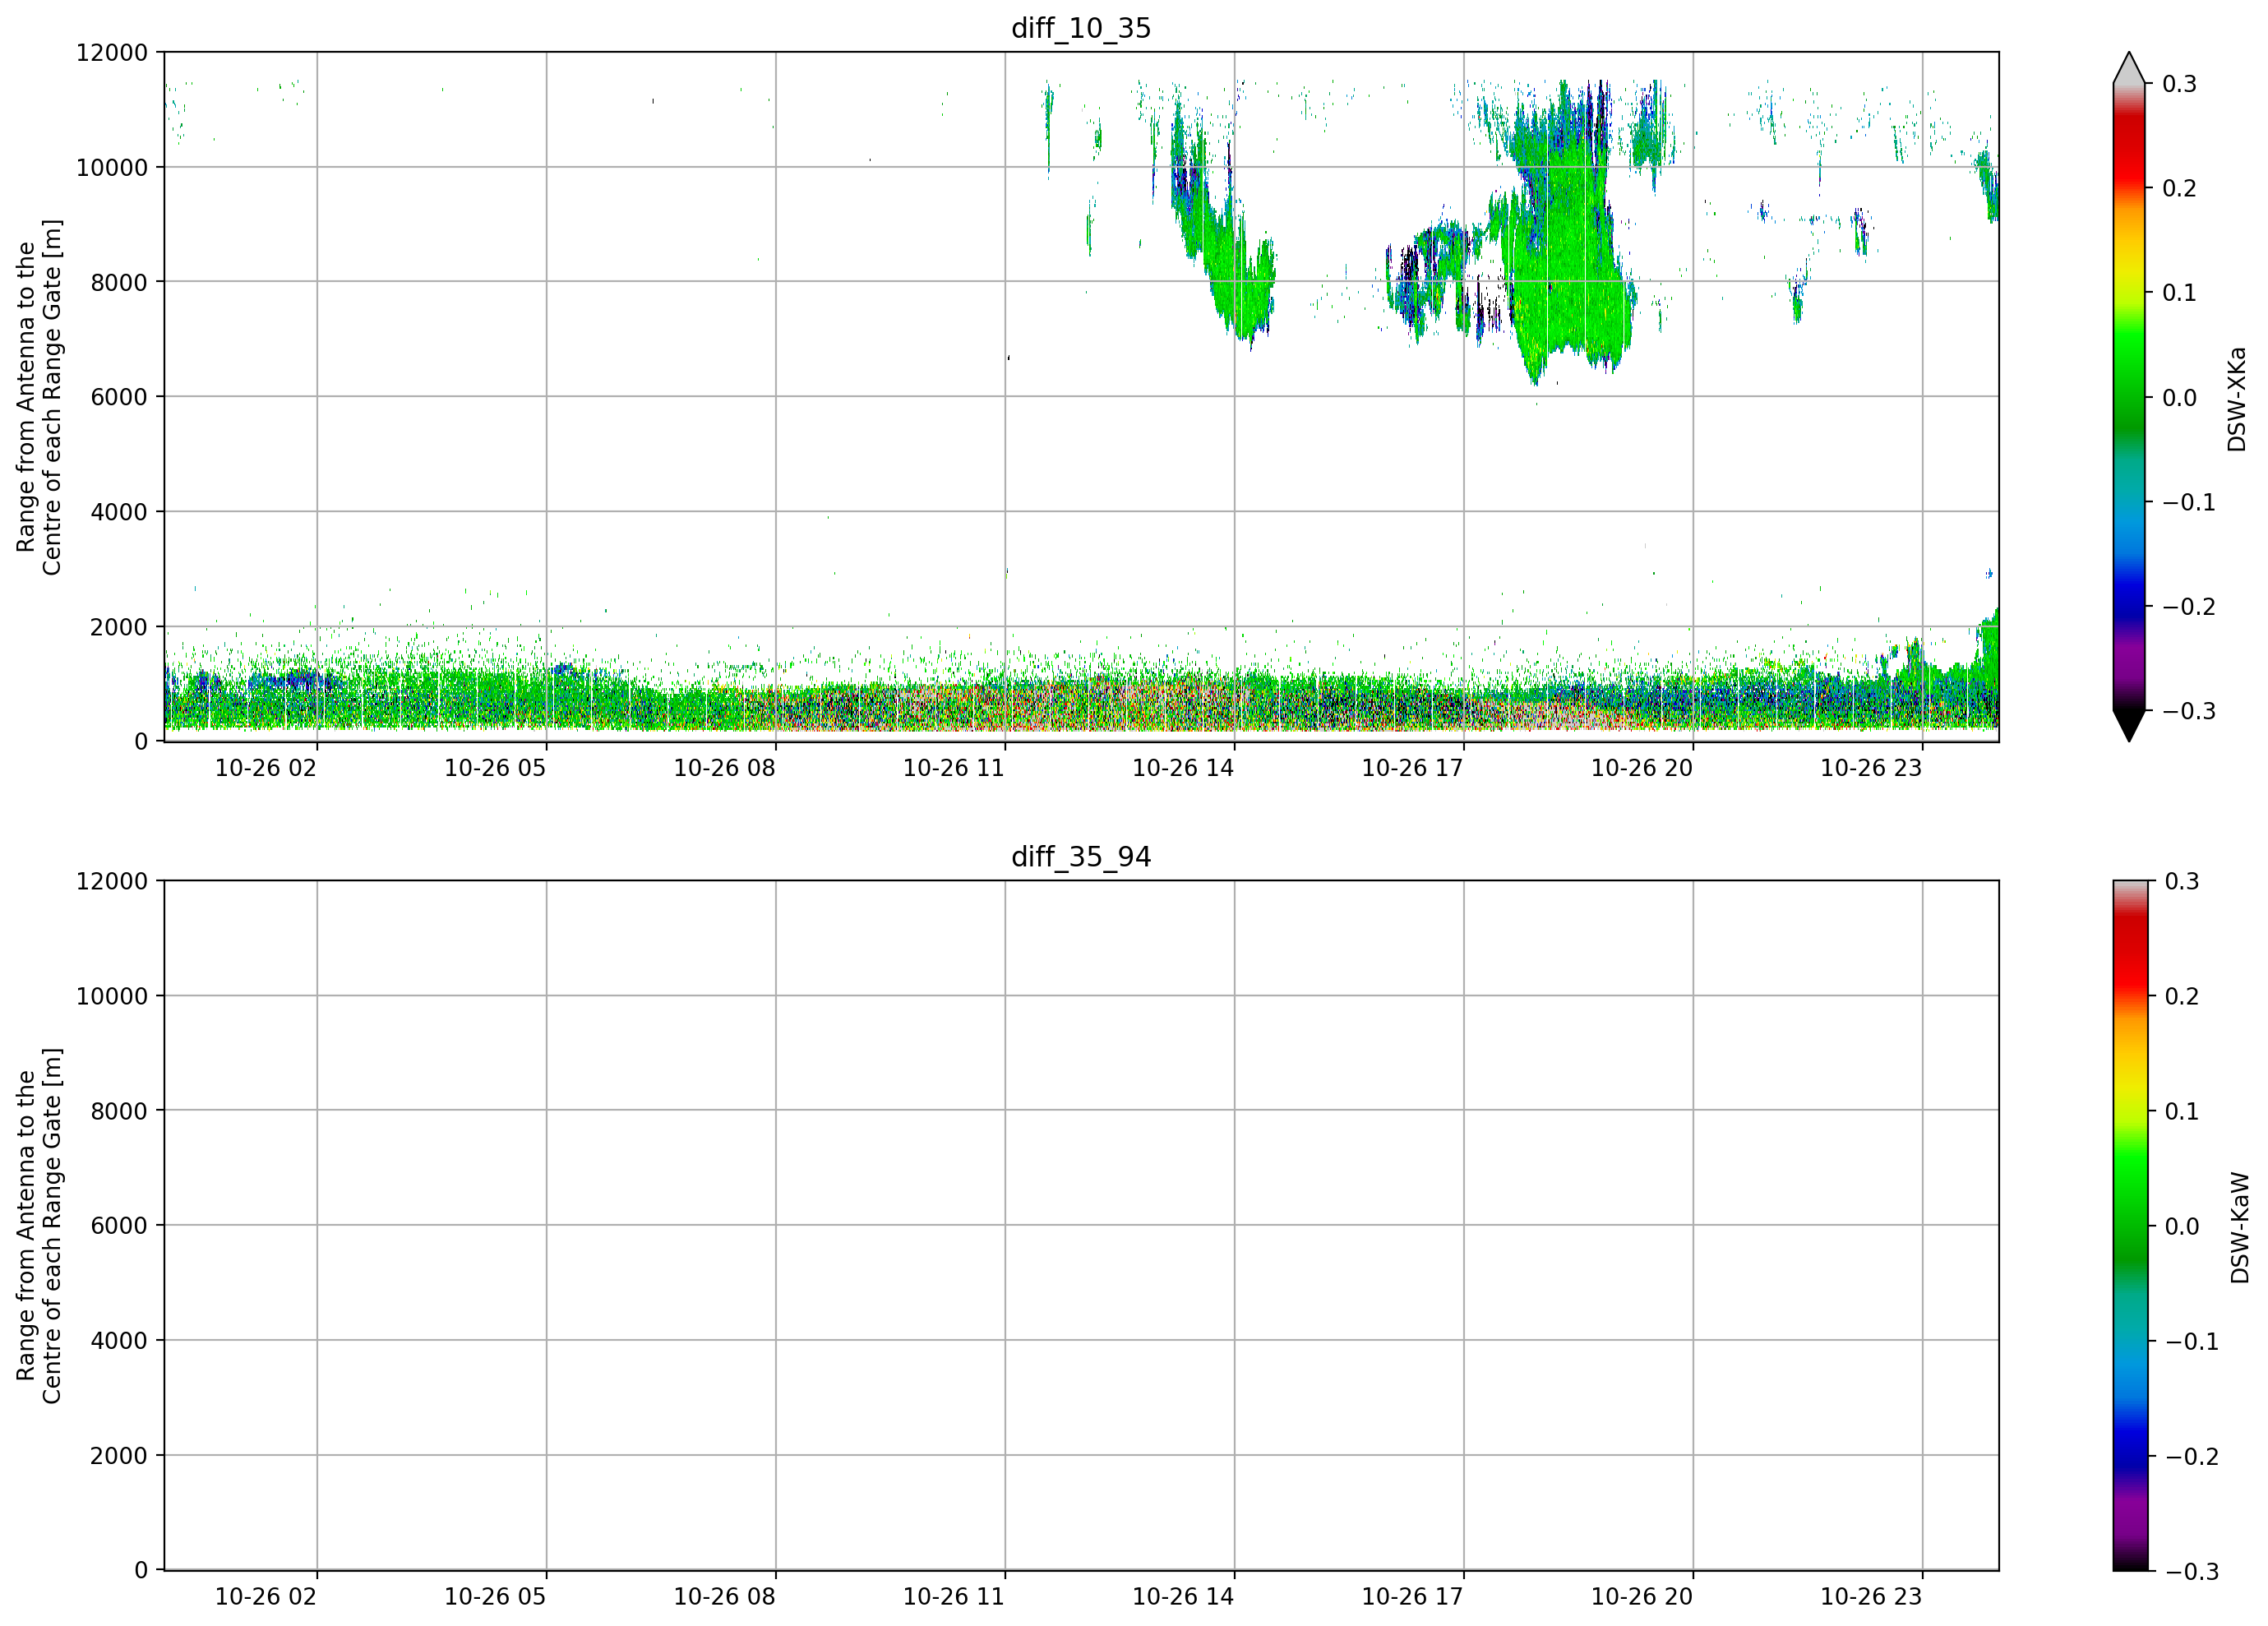Click the 2000 y-tick of diff_35_94 plot
The height and width of the screenshot is (1626, 2268).
pyautogui.click(x=118, y=1456)
